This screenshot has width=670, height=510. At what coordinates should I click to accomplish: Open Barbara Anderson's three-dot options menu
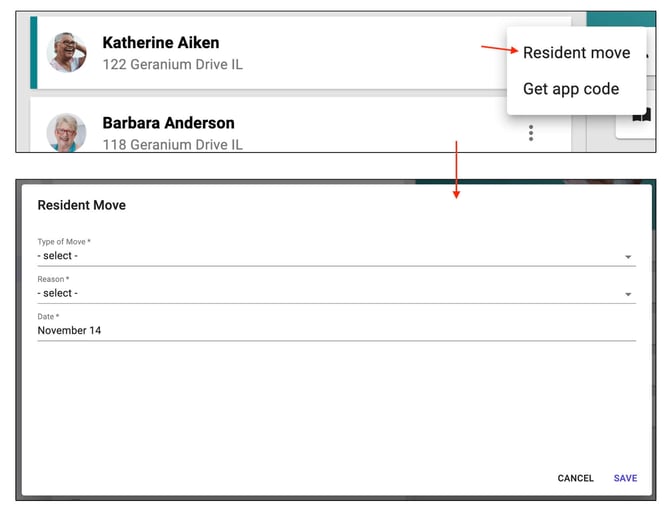(x=530, y=133)
